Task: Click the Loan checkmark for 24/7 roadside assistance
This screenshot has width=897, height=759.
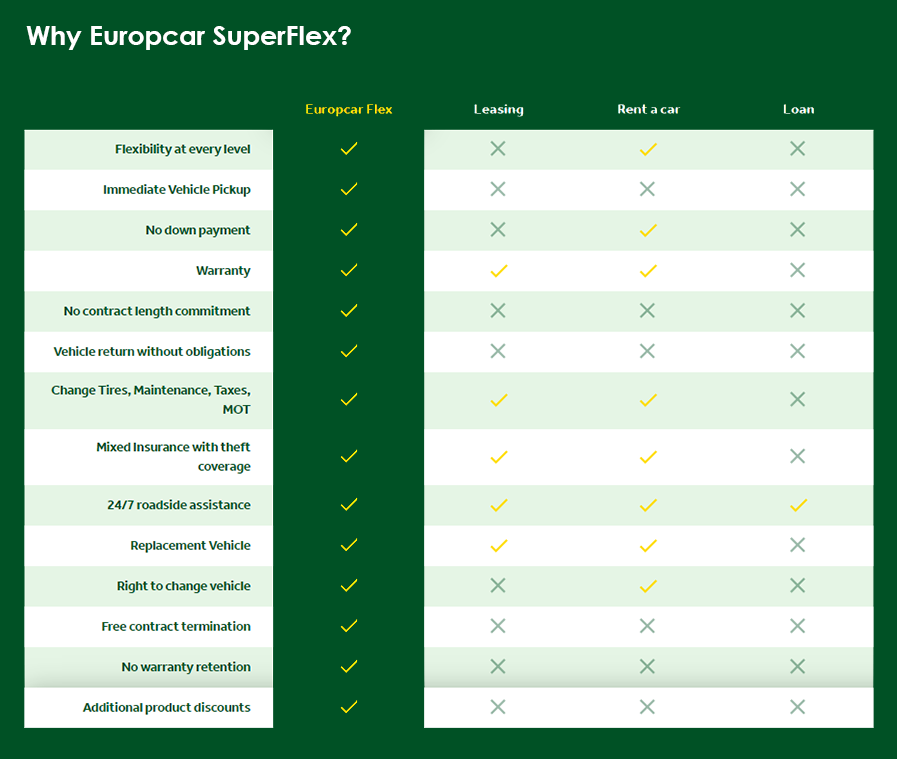Action: click(798, 505)
